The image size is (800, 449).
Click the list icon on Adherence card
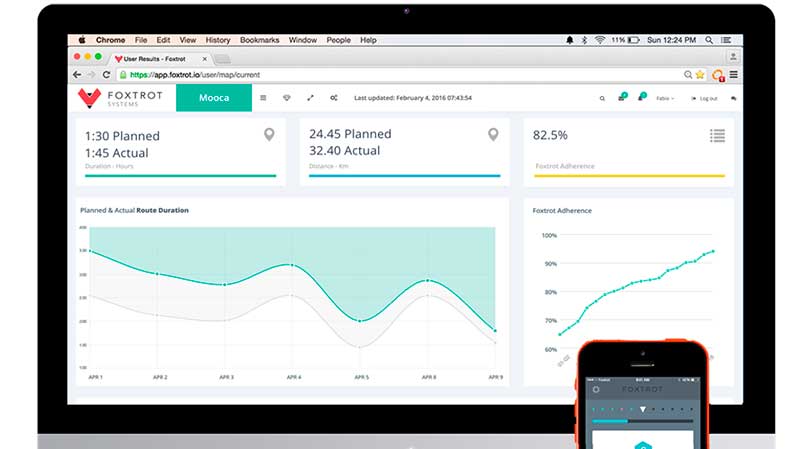point(716,135)
